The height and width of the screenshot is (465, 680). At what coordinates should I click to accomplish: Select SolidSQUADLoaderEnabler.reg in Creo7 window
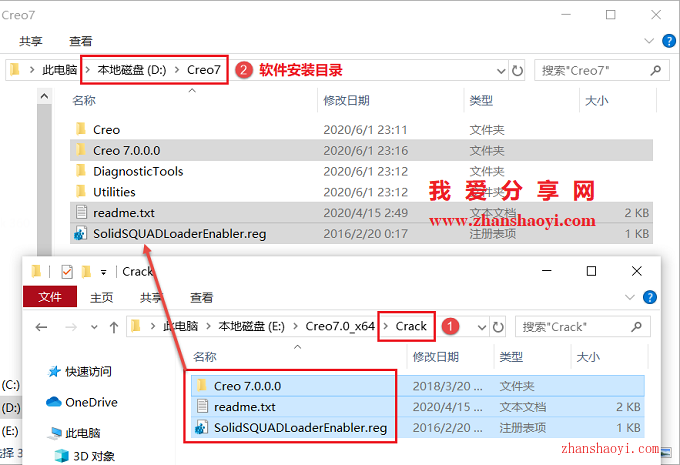tap(361, 234)
